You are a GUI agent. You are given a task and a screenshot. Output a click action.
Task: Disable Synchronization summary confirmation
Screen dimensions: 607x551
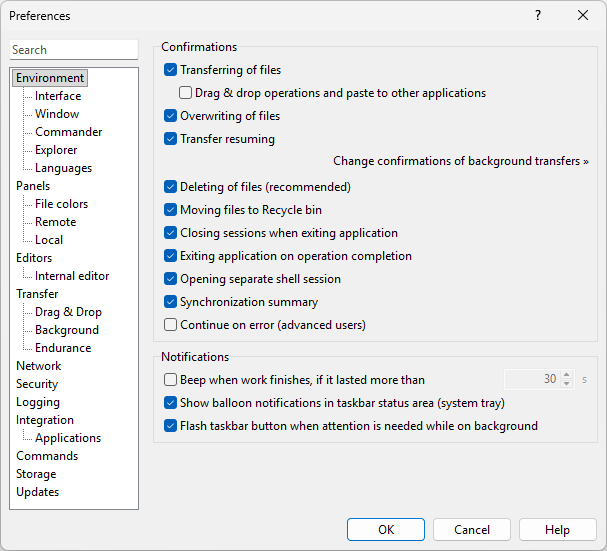point(171,302)
